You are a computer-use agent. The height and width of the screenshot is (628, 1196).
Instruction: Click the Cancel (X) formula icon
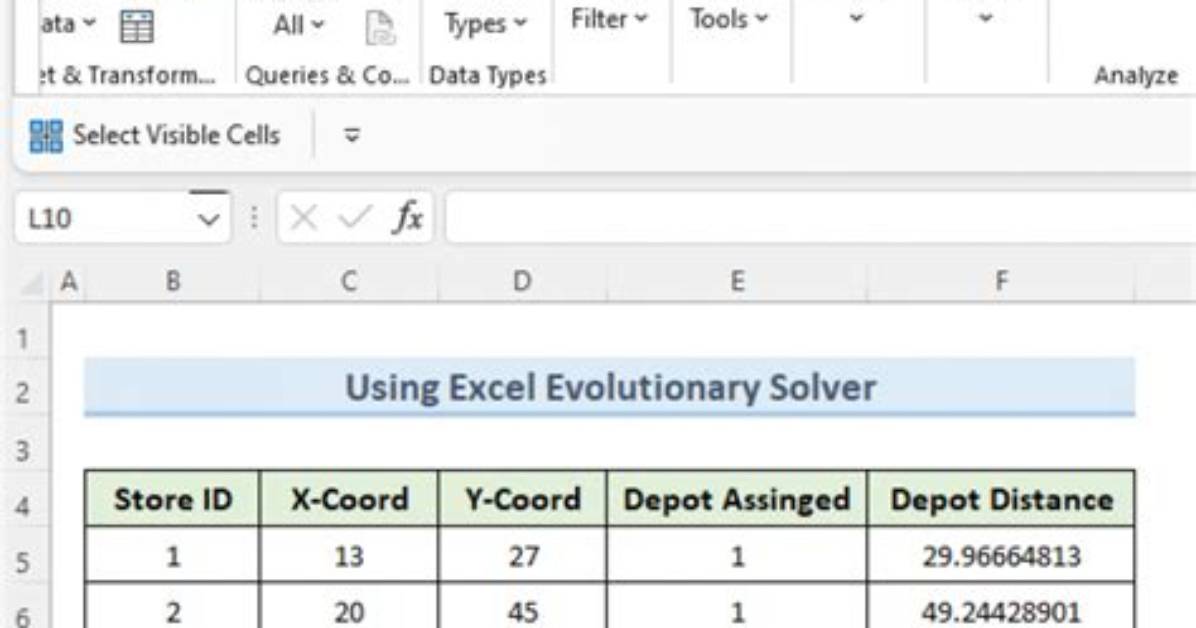304,218
